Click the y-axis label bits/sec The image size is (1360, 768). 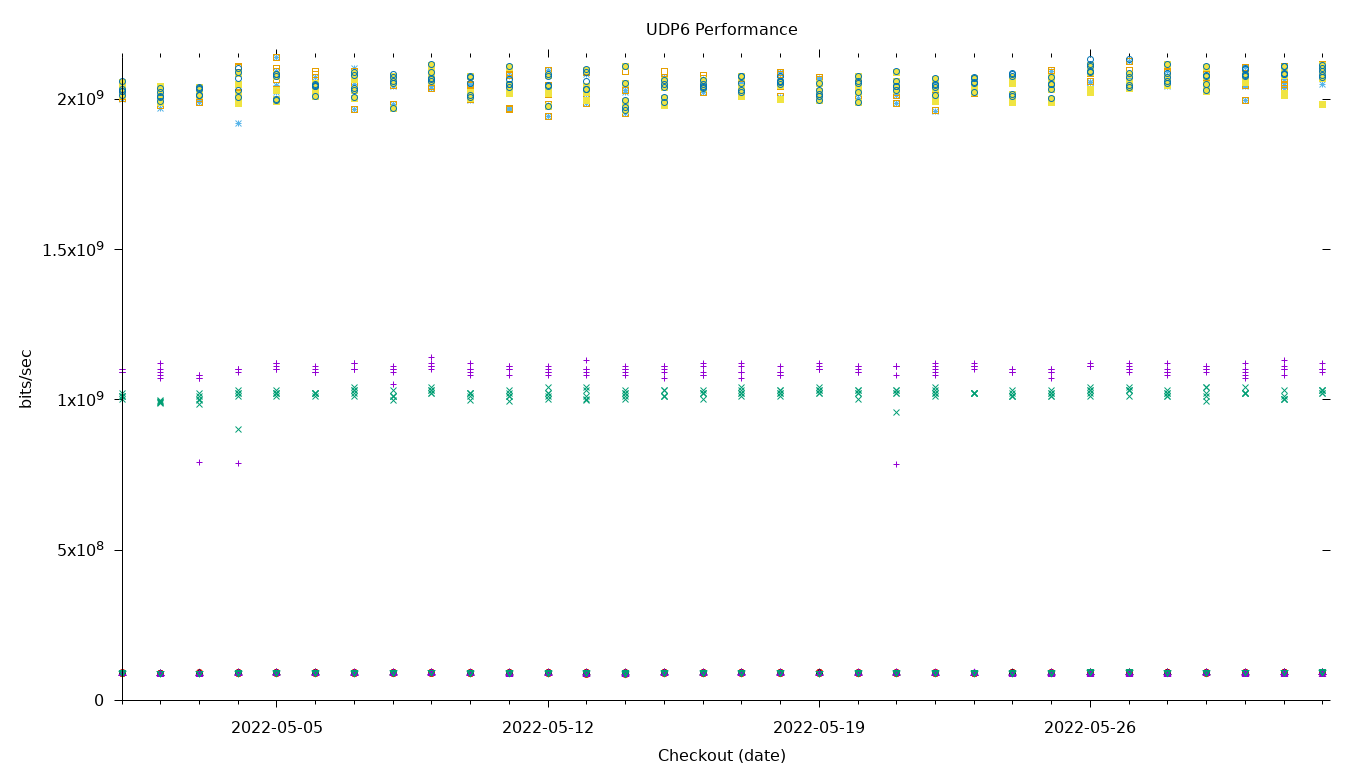point(27,378)
